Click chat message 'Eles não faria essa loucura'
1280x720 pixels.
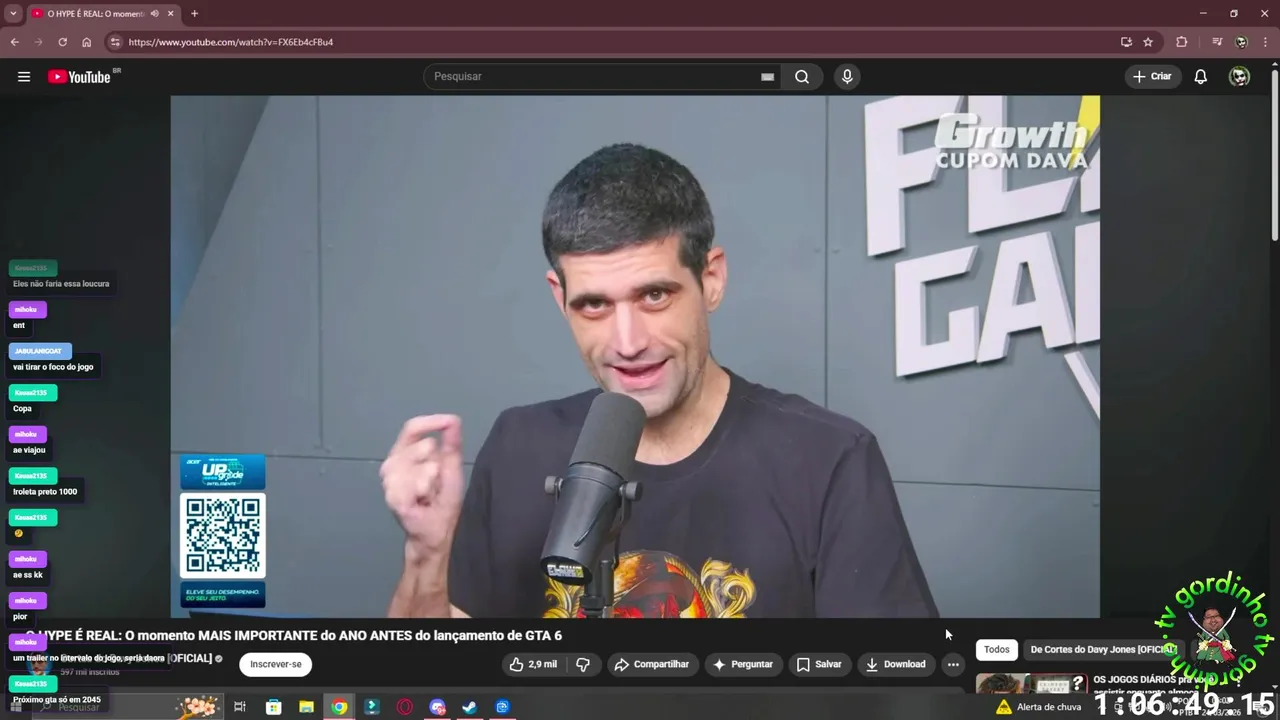pyautogui.click(x=61, y=284)
